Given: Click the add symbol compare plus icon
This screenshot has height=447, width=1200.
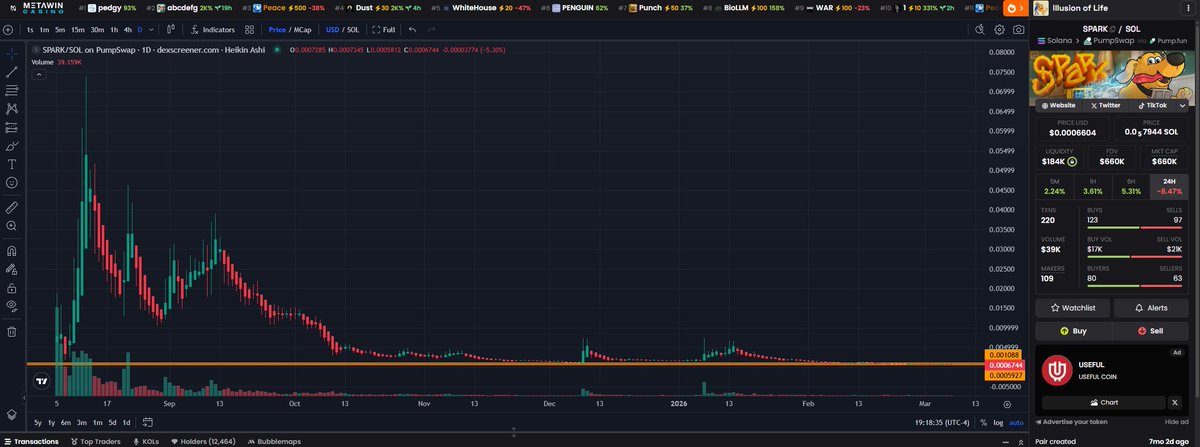Looking at the screenshot, I should [x=9, y=30].
